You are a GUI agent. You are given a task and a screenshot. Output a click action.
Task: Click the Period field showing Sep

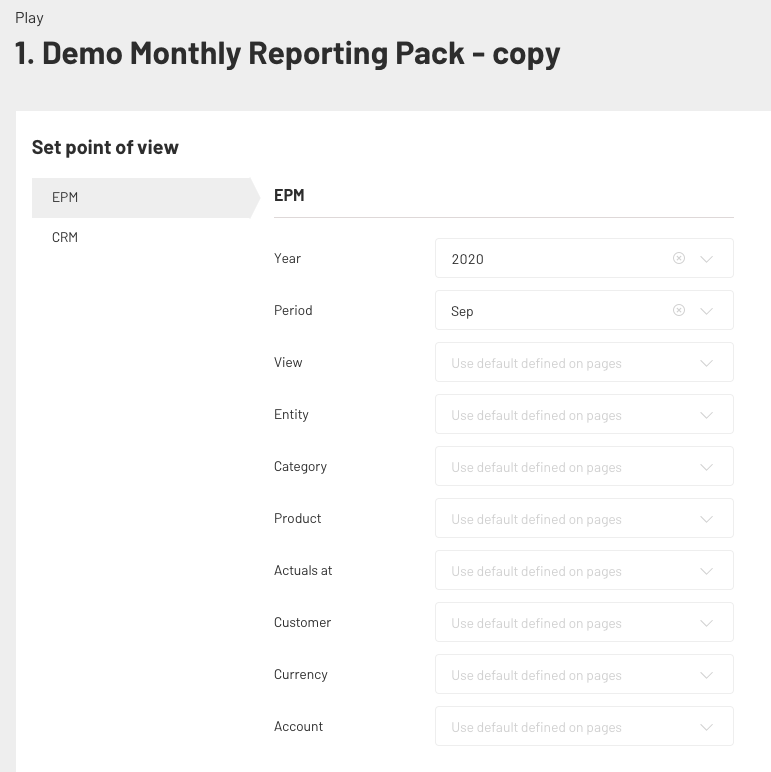584,310
